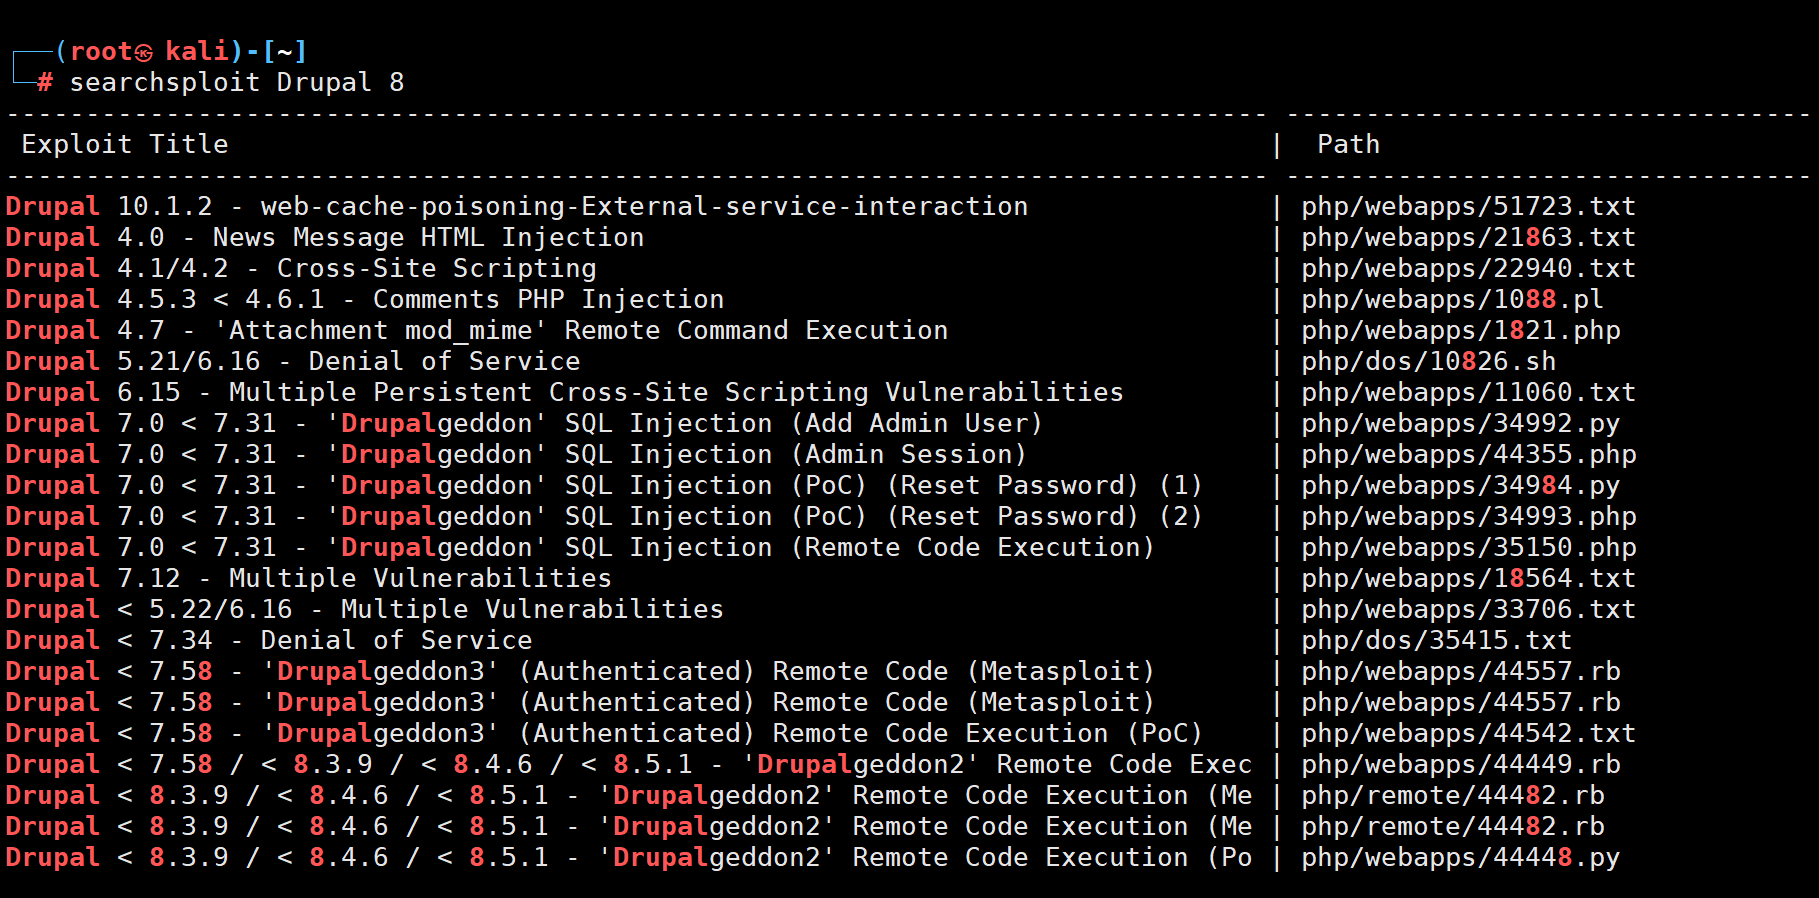This screenshot has height=898, width=1819.
Task: Click the path php/webapps/51723.txt
Action: 1468,207
